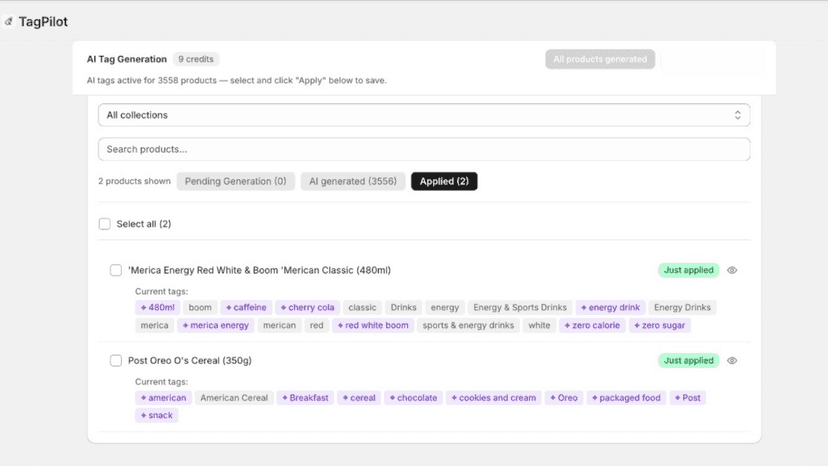Click the 480ml tag
Image resolution: width=828 pixels, height=466 pixels.
pyautogui.click(x=157, y=307)
